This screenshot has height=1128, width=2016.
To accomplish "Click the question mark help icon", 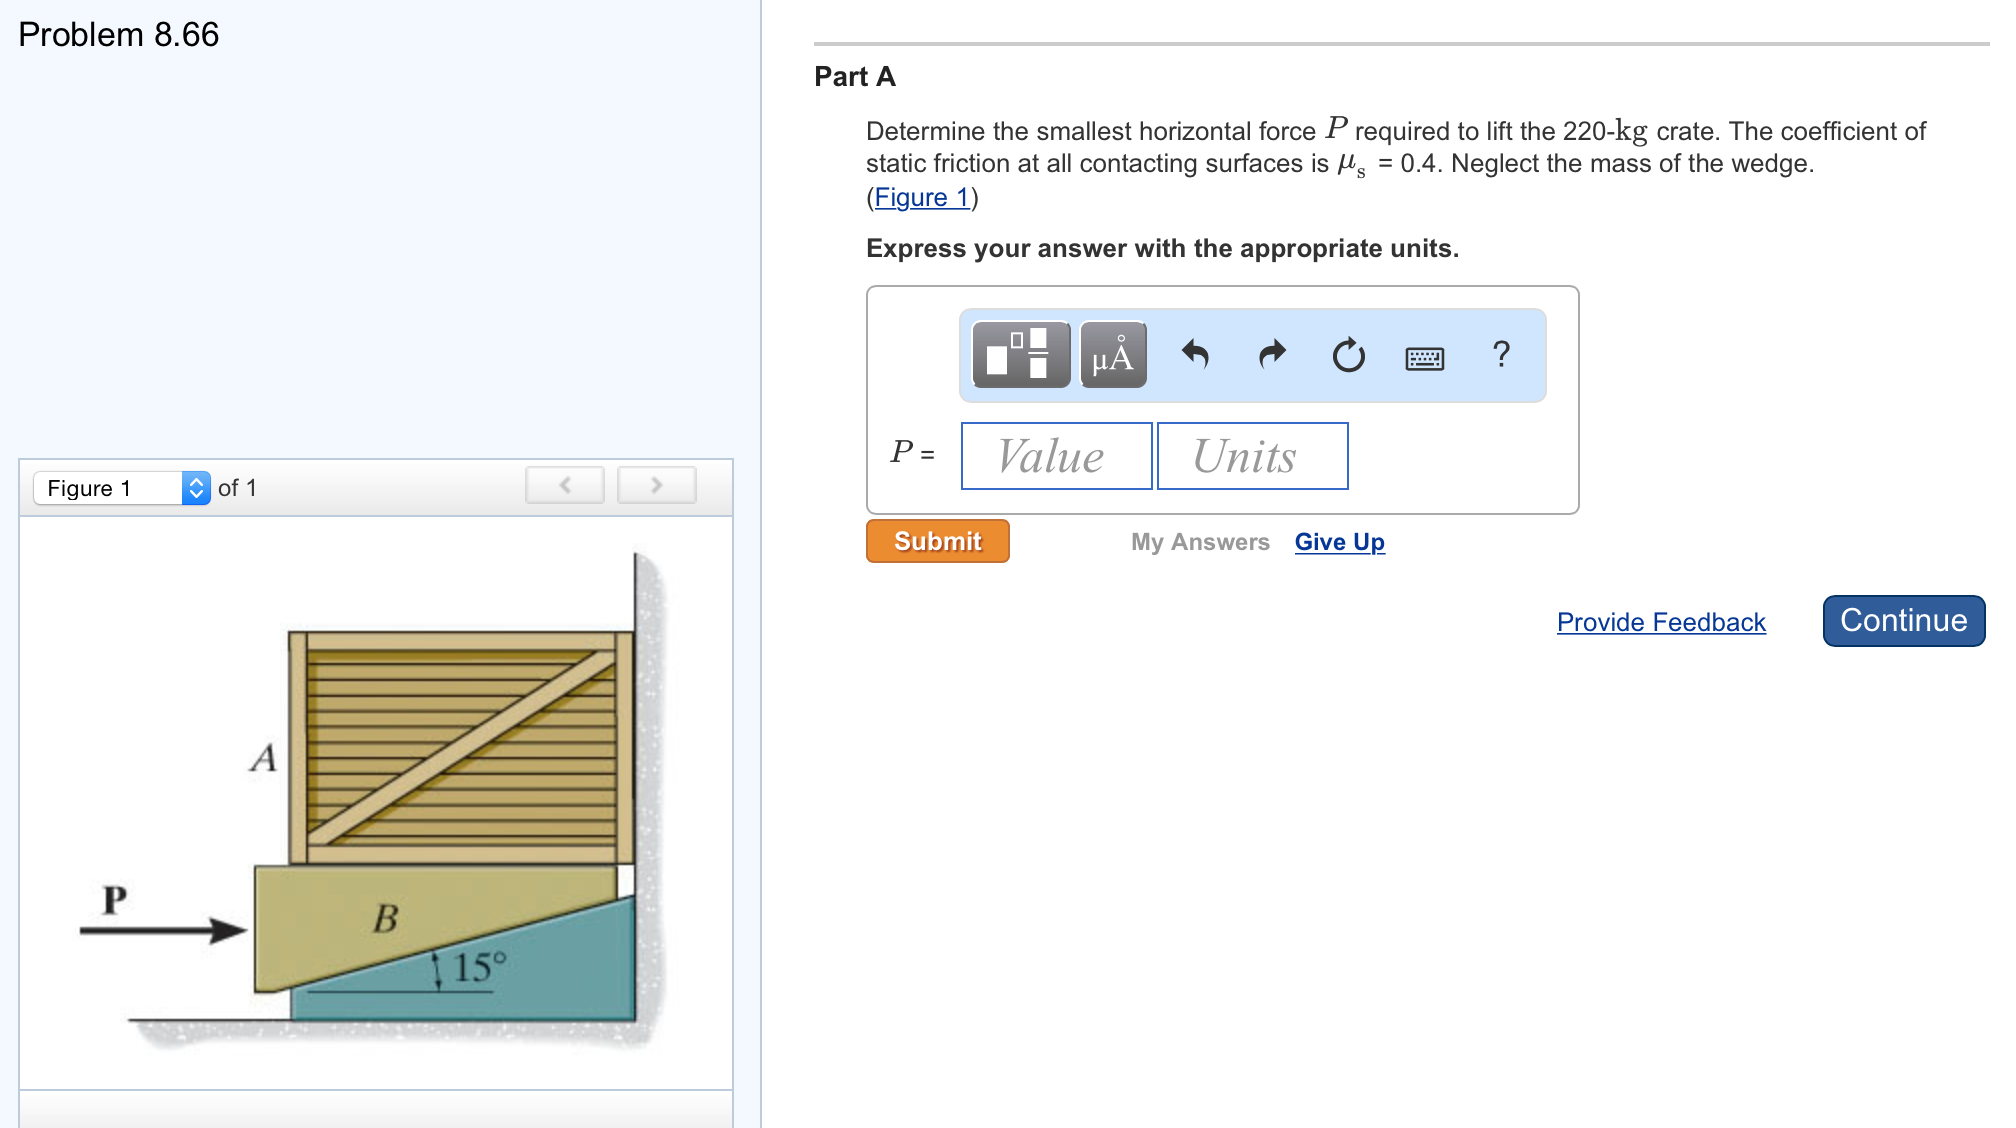I will click(1501, 355).
